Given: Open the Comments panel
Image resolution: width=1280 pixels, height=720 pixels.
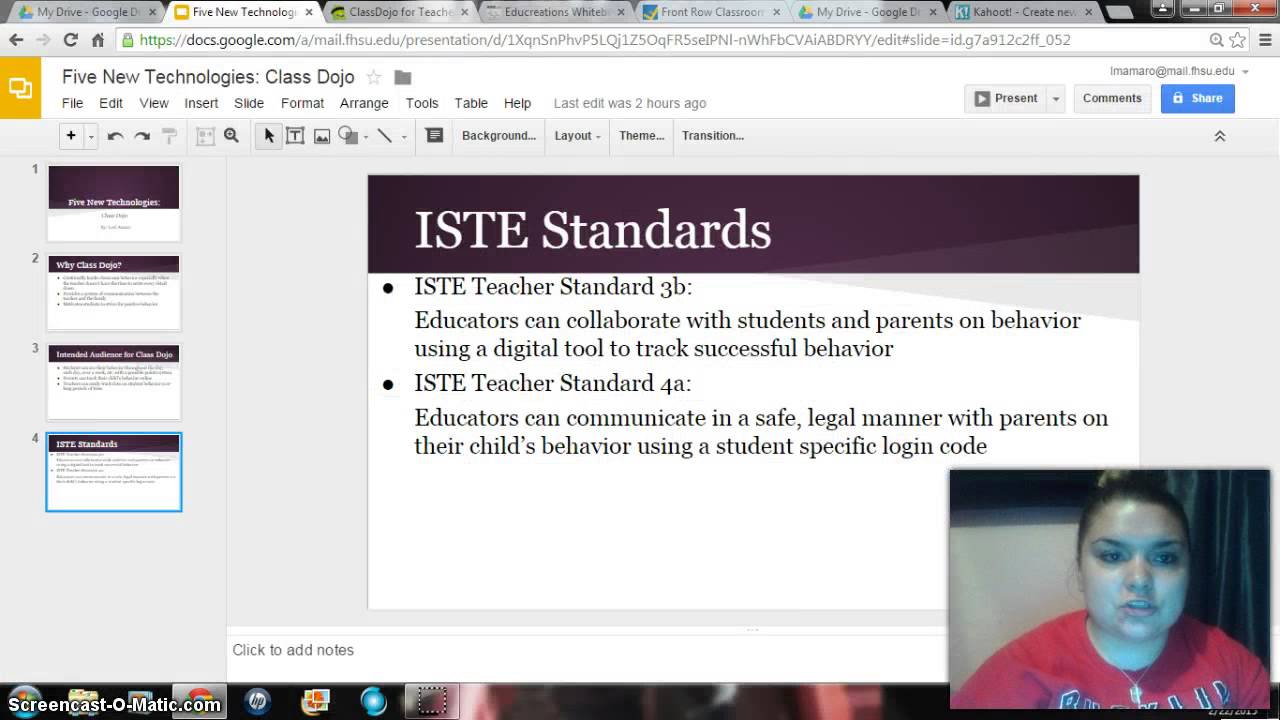Looking at the screenshot, I should [1112, 98].
